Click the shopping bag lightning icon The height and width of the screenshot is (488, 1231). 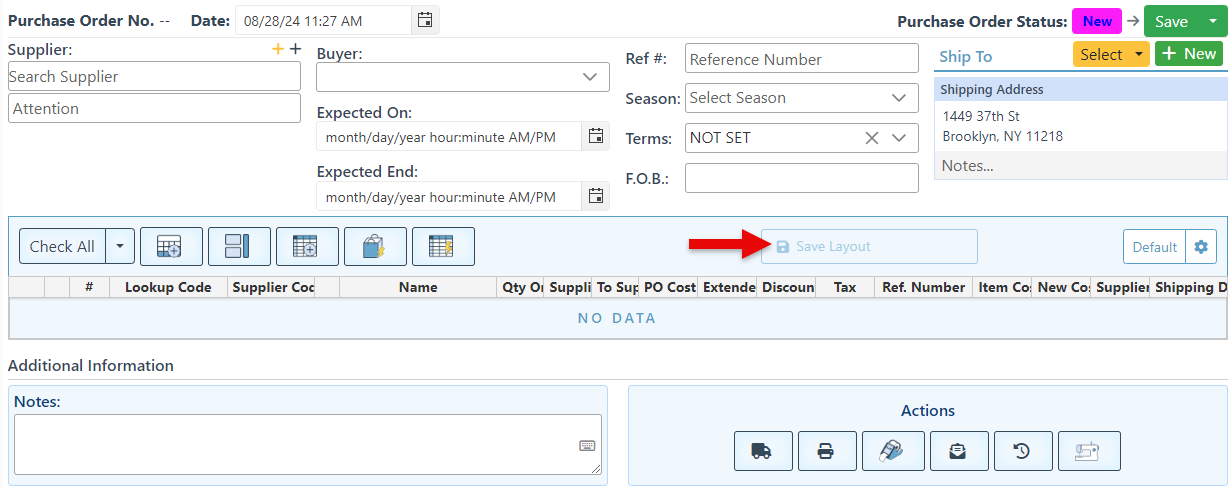375,246
